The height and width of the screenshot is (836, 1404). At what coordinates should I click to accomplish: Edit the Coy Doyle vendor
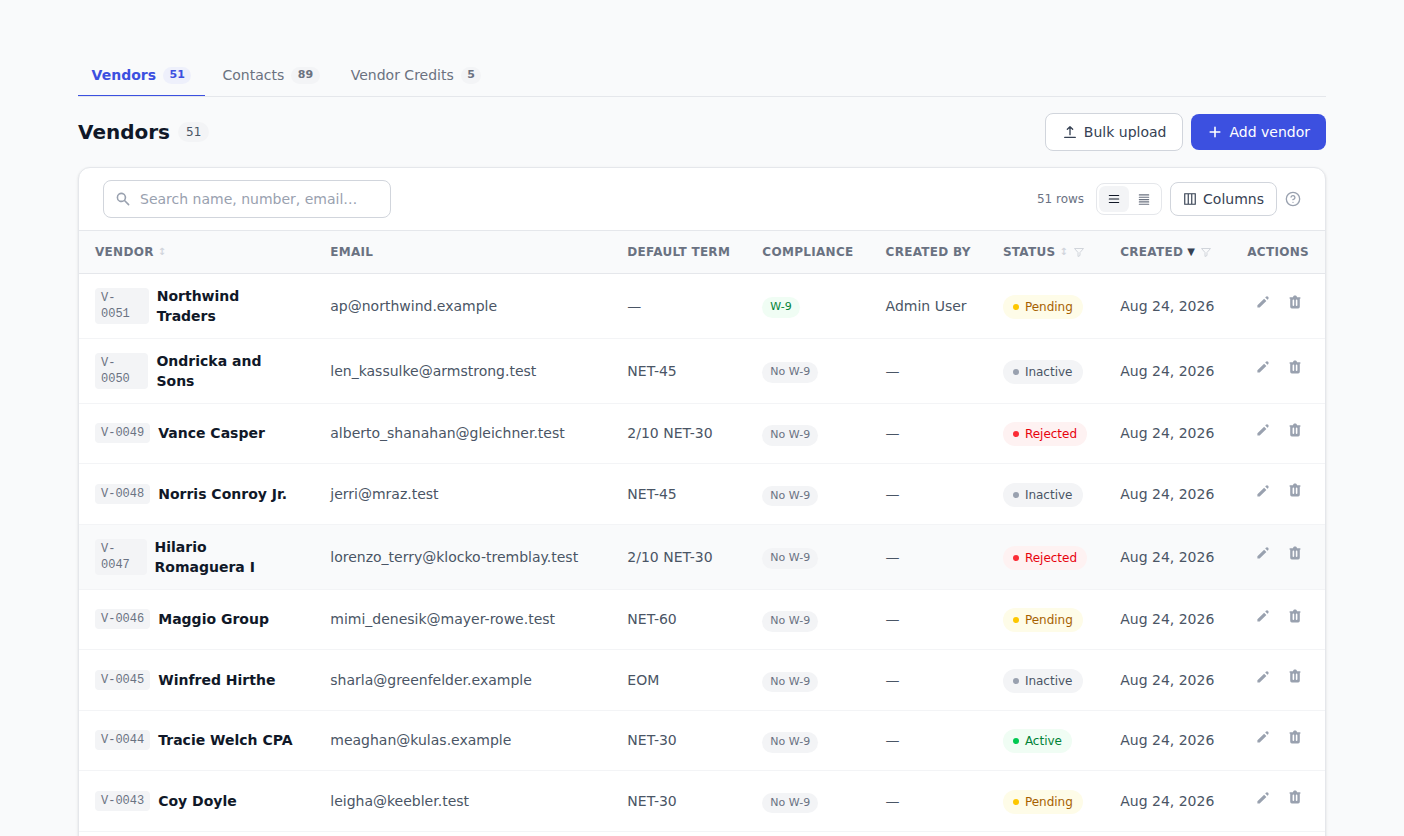(x=1263, y=797)
